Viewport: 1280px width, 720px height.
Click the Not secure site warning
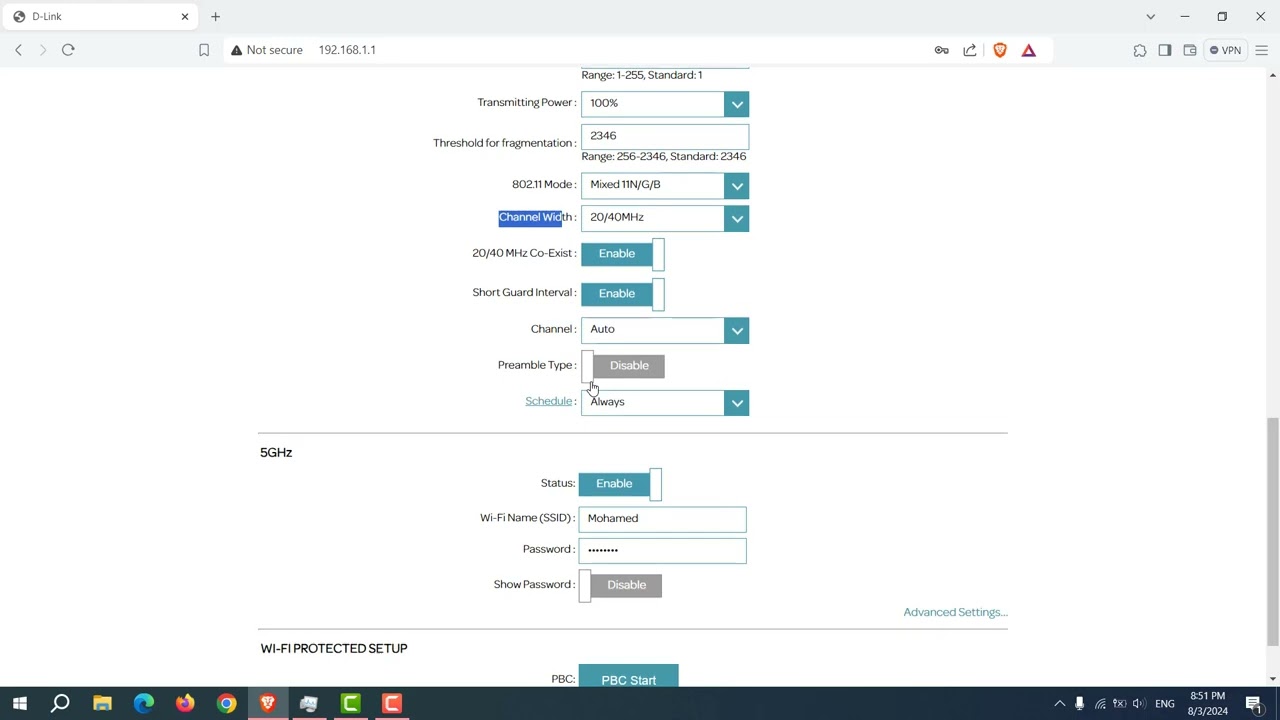click(x=266, y=50)
